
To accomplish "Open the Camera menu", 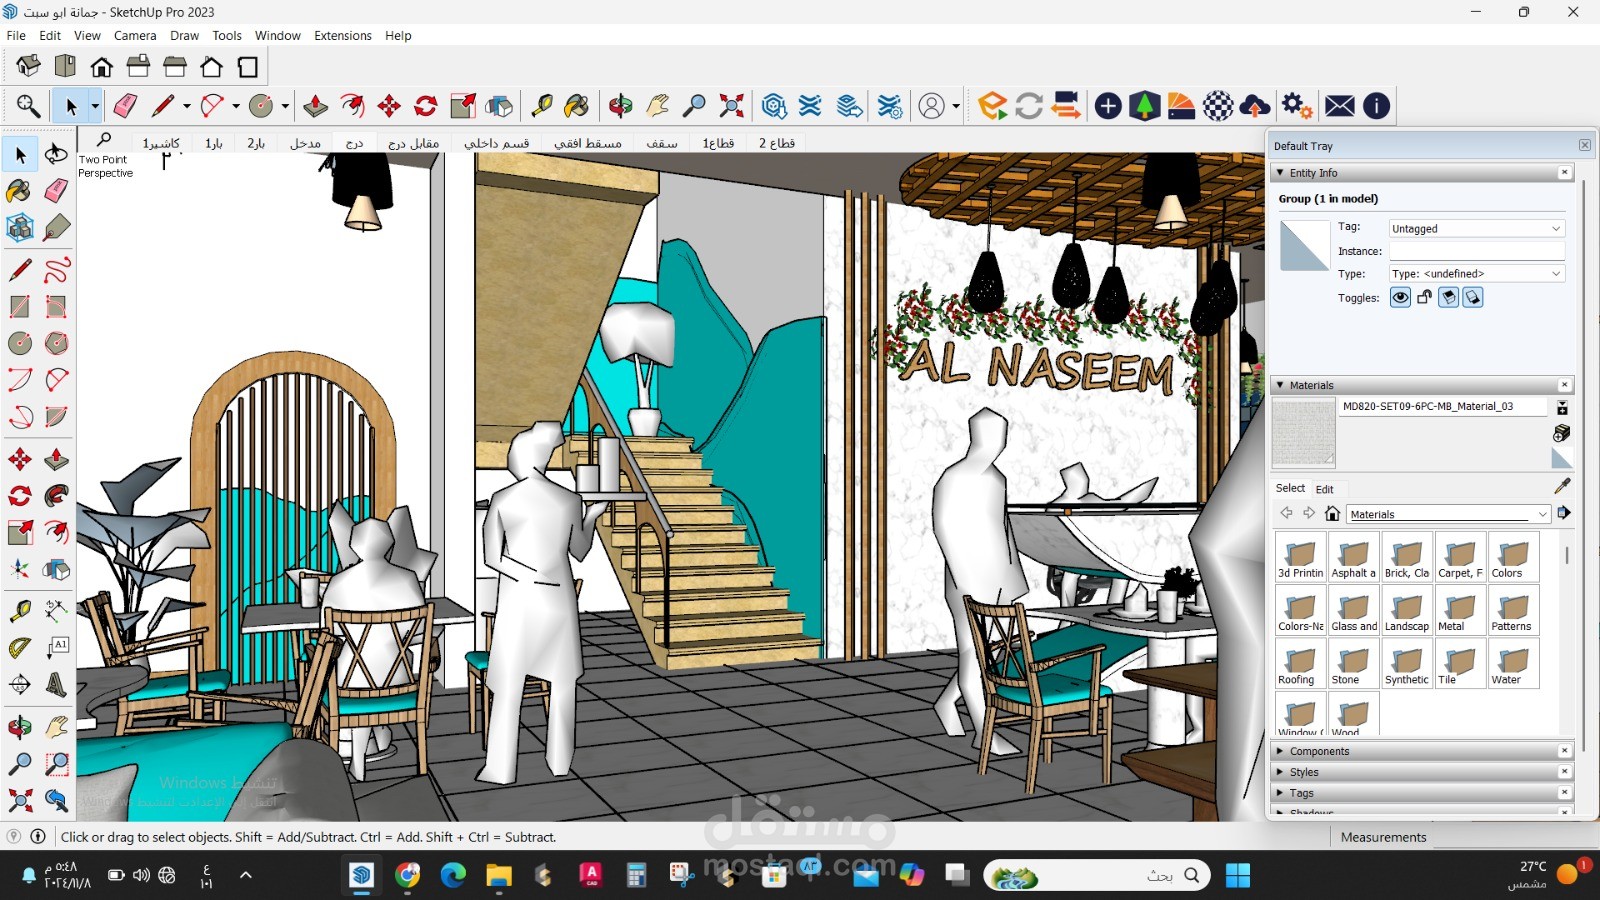I will [x=135, y=35].
